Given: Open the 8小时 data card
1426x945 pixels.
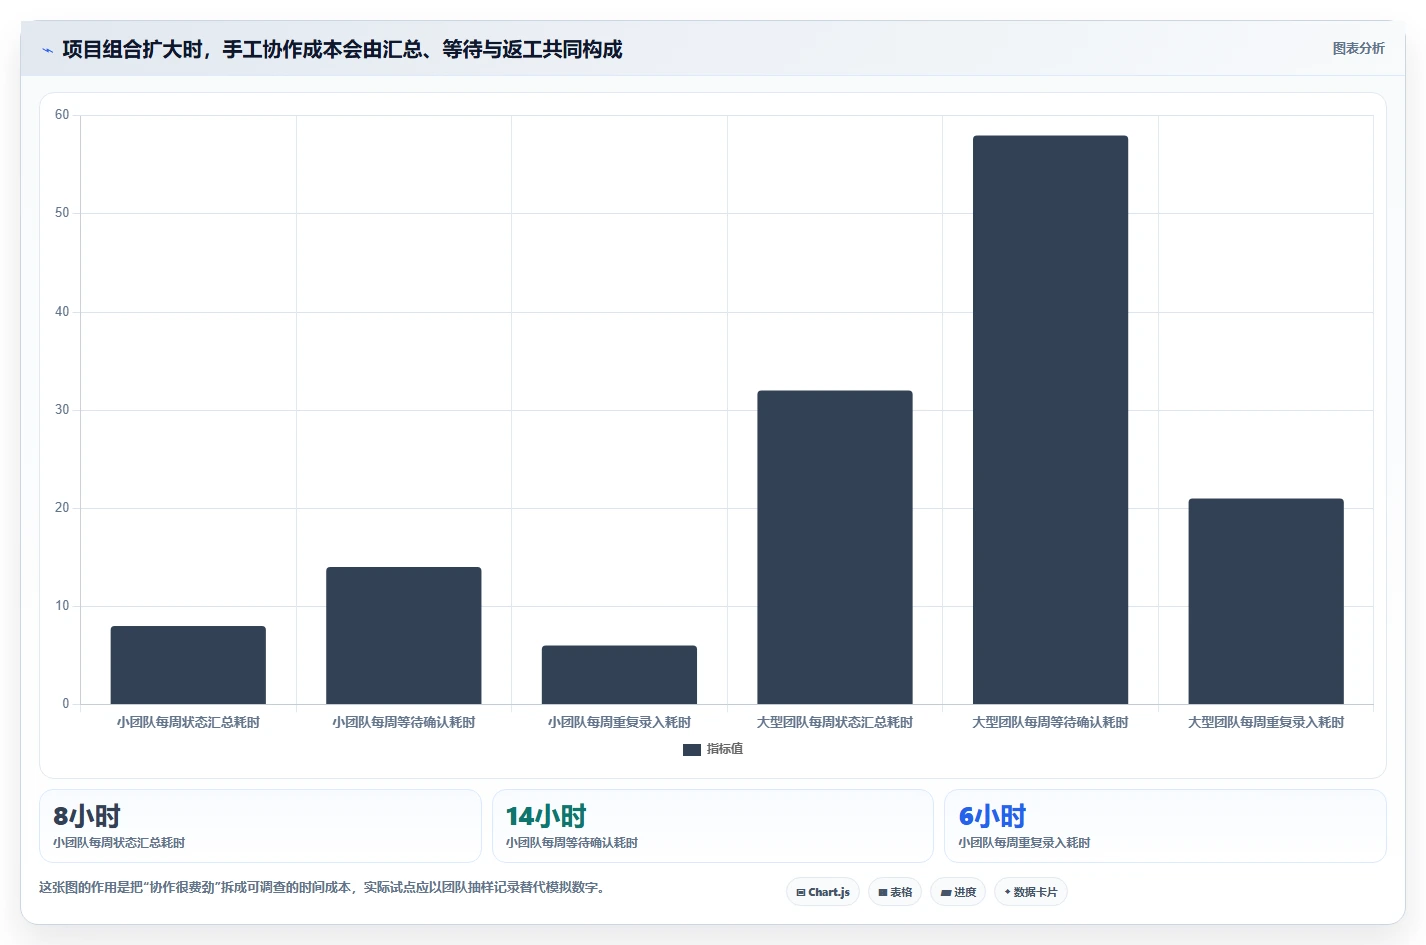Looking at the screenshot, I should click(x=260, y=826).
